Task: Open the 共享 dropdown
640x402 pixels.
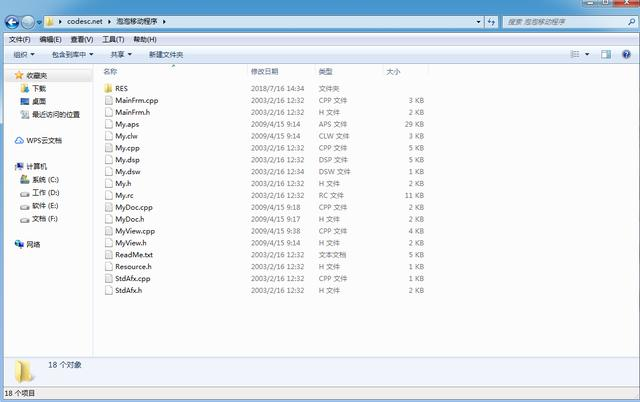Action: (x=121, y=55)
